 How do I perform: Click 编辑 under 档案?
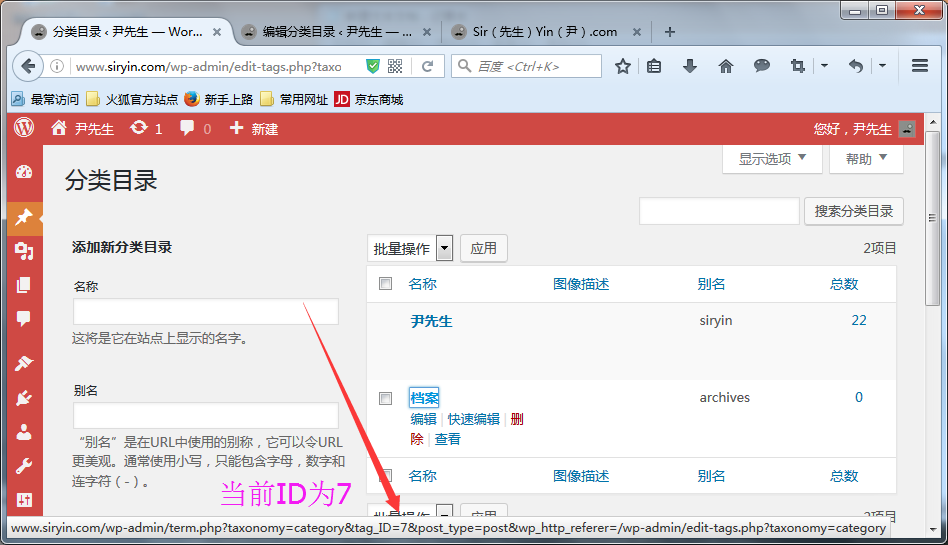click(x=423, y=419)
